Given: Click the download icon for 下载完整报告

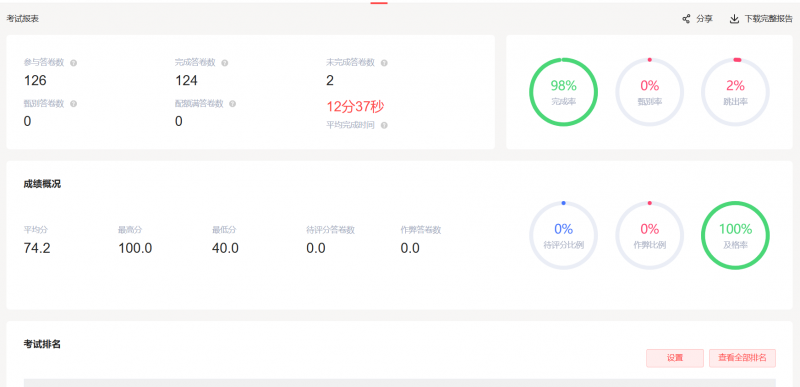Looking at the screenshot, I should click(x=734, y=19).
